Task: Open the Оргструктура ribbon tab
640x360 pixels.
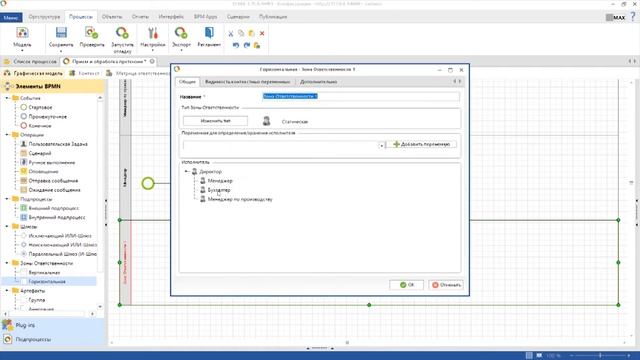Action: click(44, 17)
